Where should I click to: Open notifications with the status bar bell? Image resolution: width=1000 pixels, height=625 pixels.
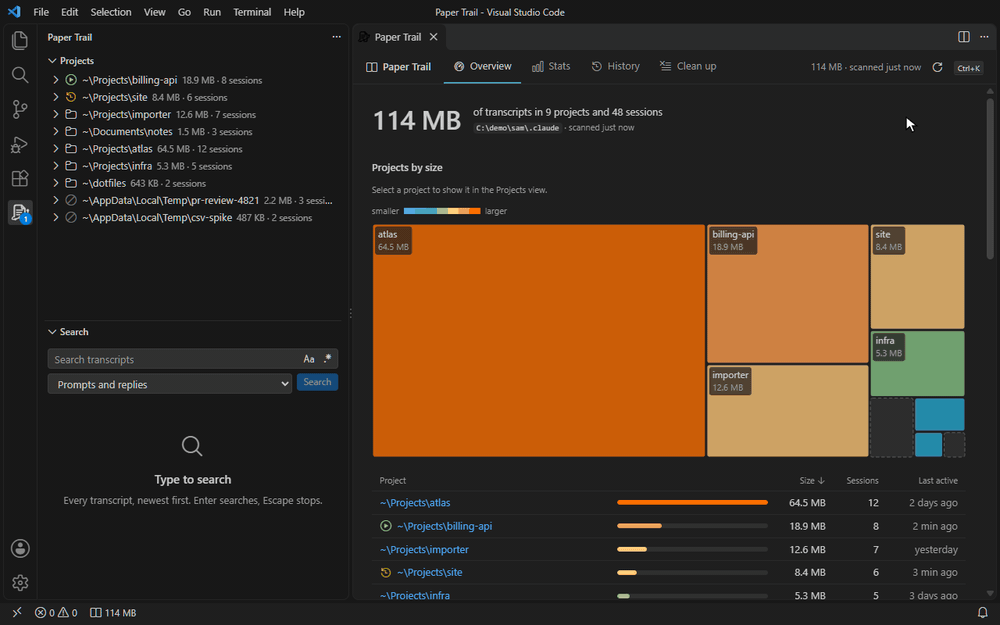(x=983, y=613)
